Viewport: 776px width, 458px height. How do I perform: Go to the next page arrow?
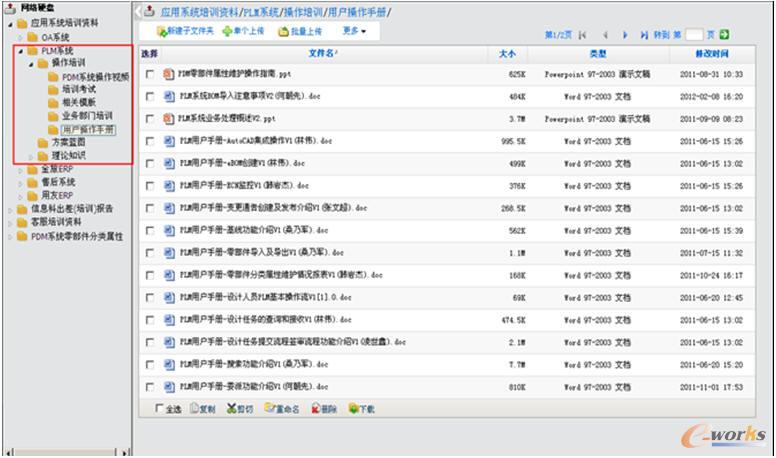tap(625, 35)
